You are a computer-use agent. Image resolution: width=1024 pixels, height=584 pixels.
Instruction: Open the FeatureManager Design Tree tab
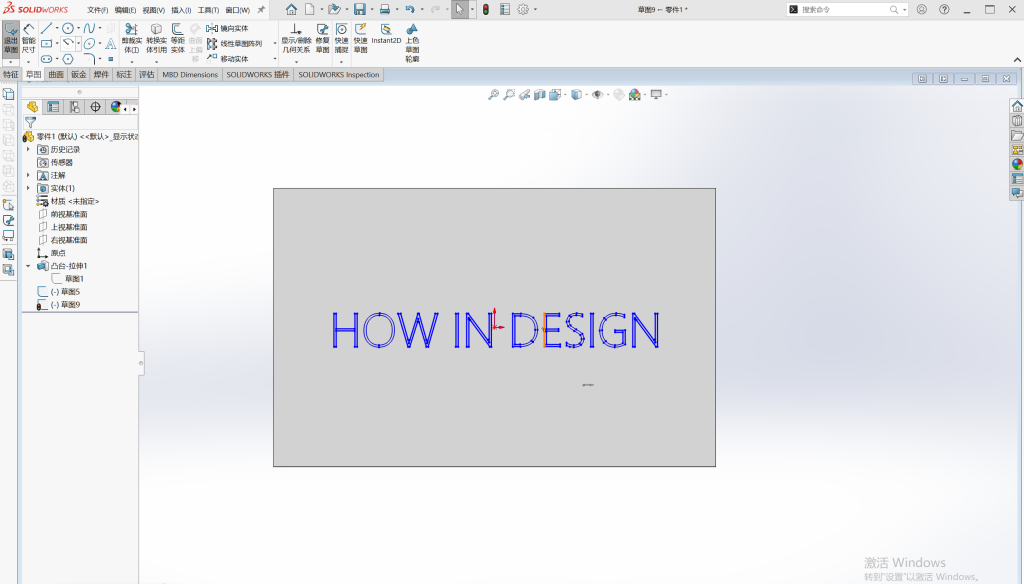32,107
